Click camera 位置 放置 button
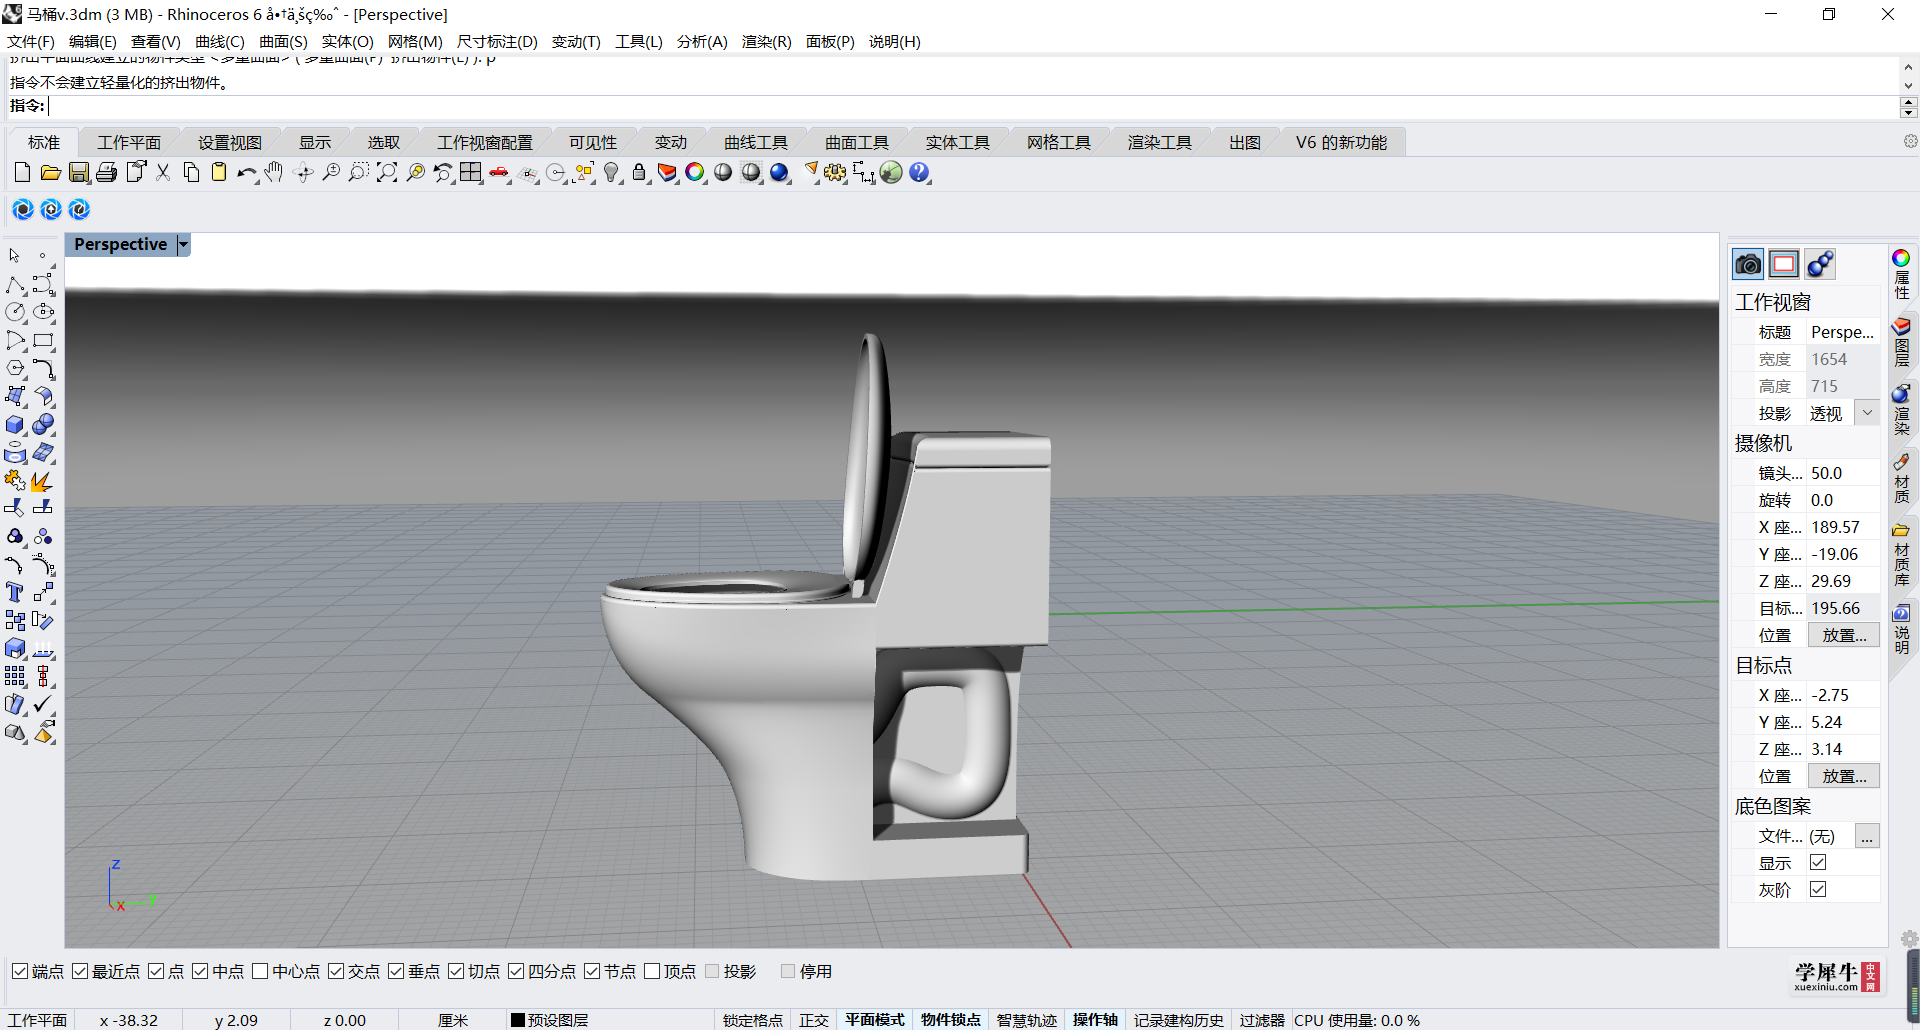Screen dimensions: 1920x1030 [1843, 635]
